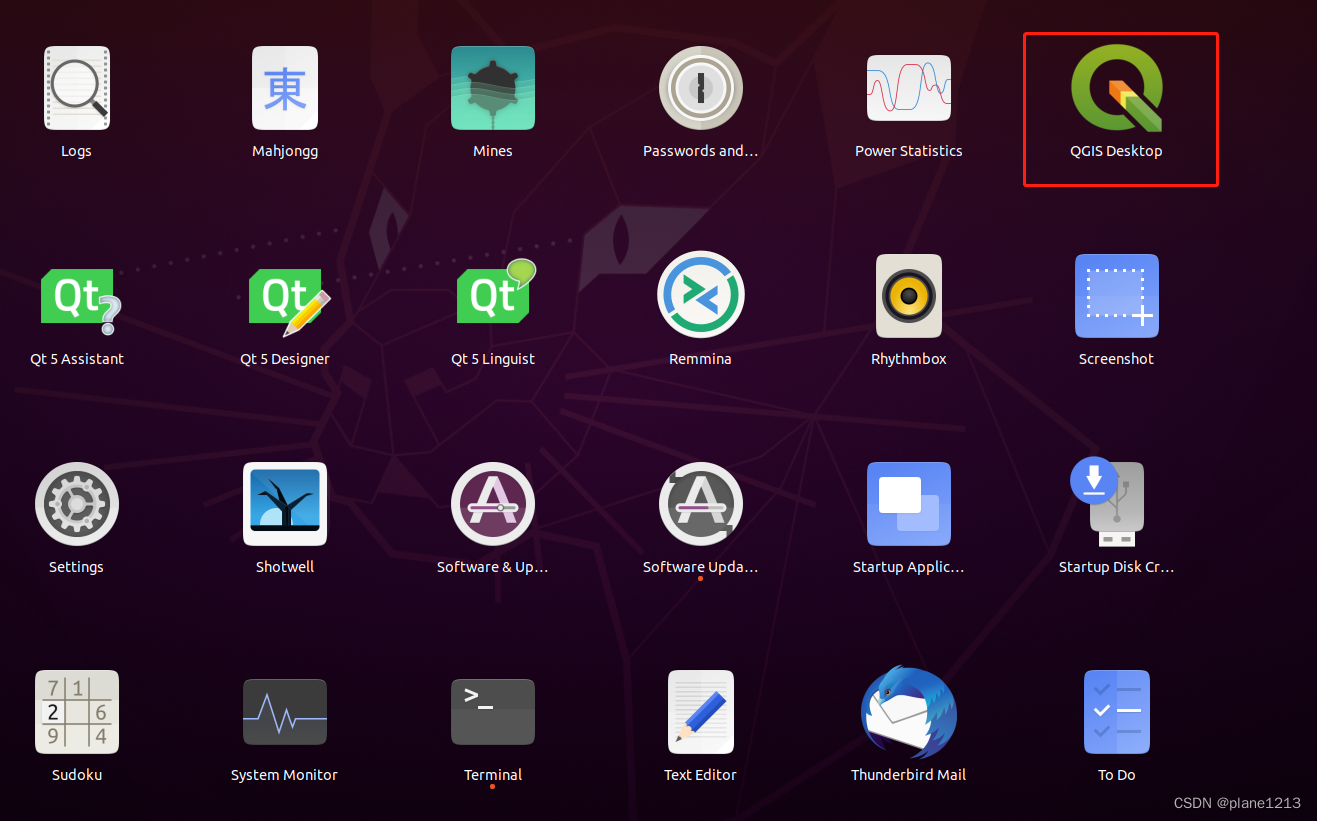This screenshot has width=1317, height=821.
Task: Open the Logs application
Action: 77,88
